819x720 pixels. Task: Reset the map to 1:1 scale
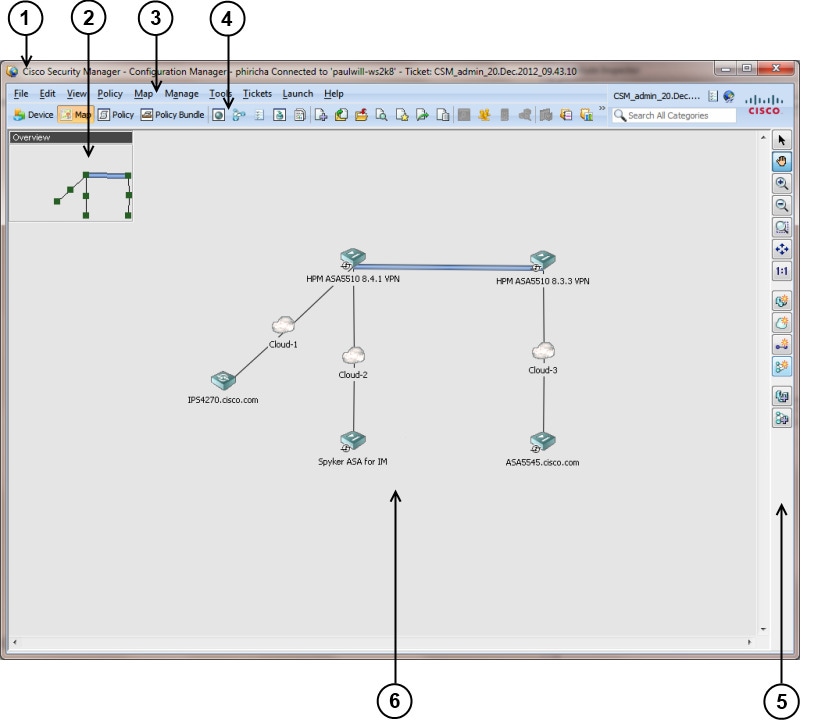781,271
